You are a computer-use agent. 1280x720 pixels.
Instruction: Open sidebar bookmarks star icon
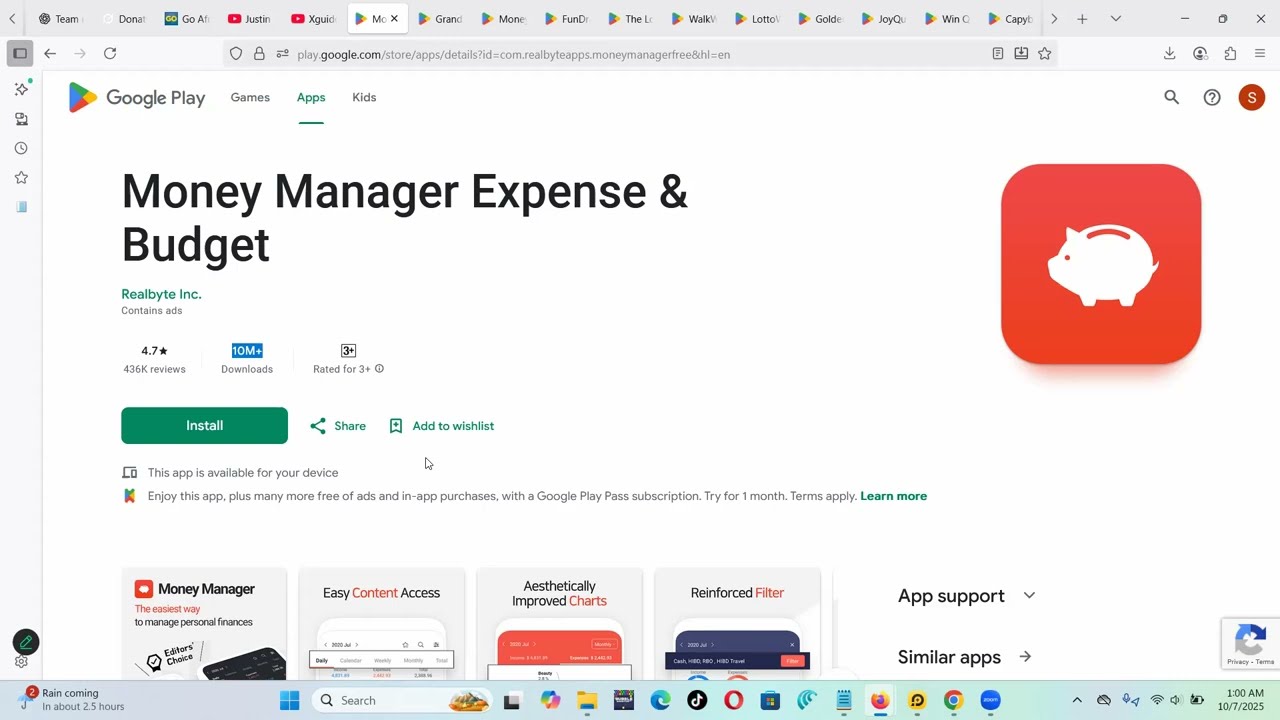click(21, 178)
